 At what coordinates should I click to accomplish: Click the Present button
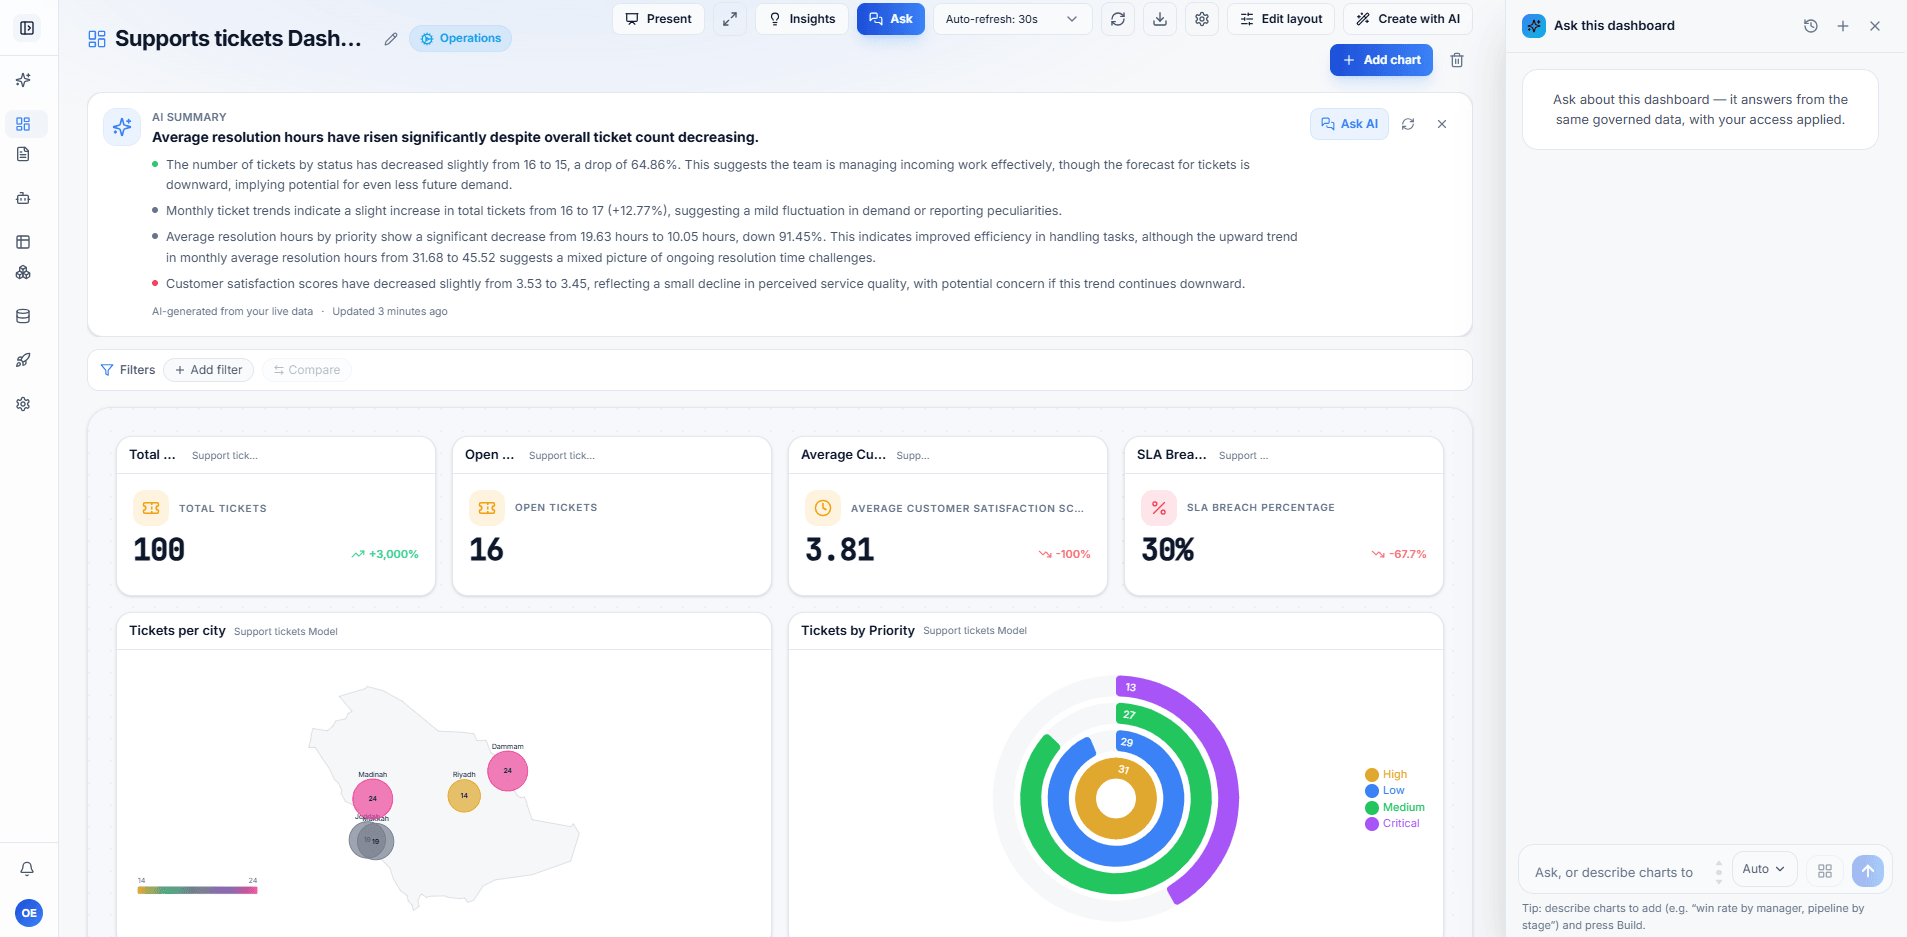(x=658, y=19)
